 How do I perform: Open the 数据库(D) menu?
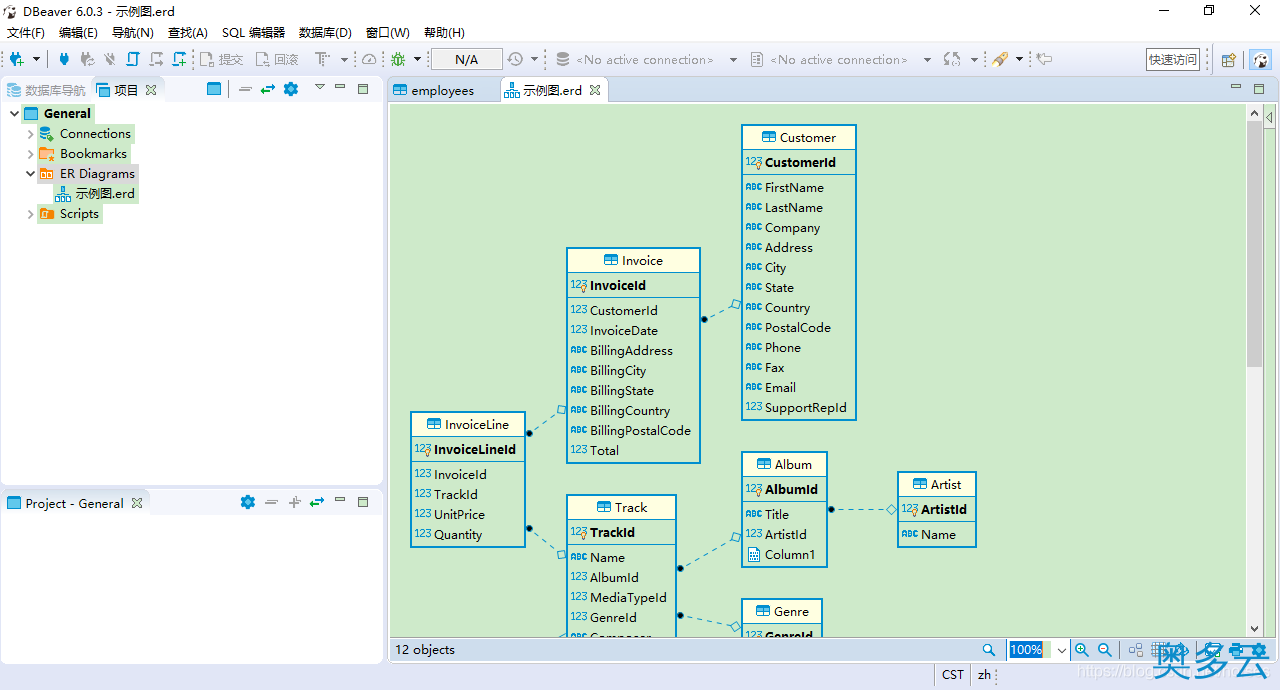(325, 33)
